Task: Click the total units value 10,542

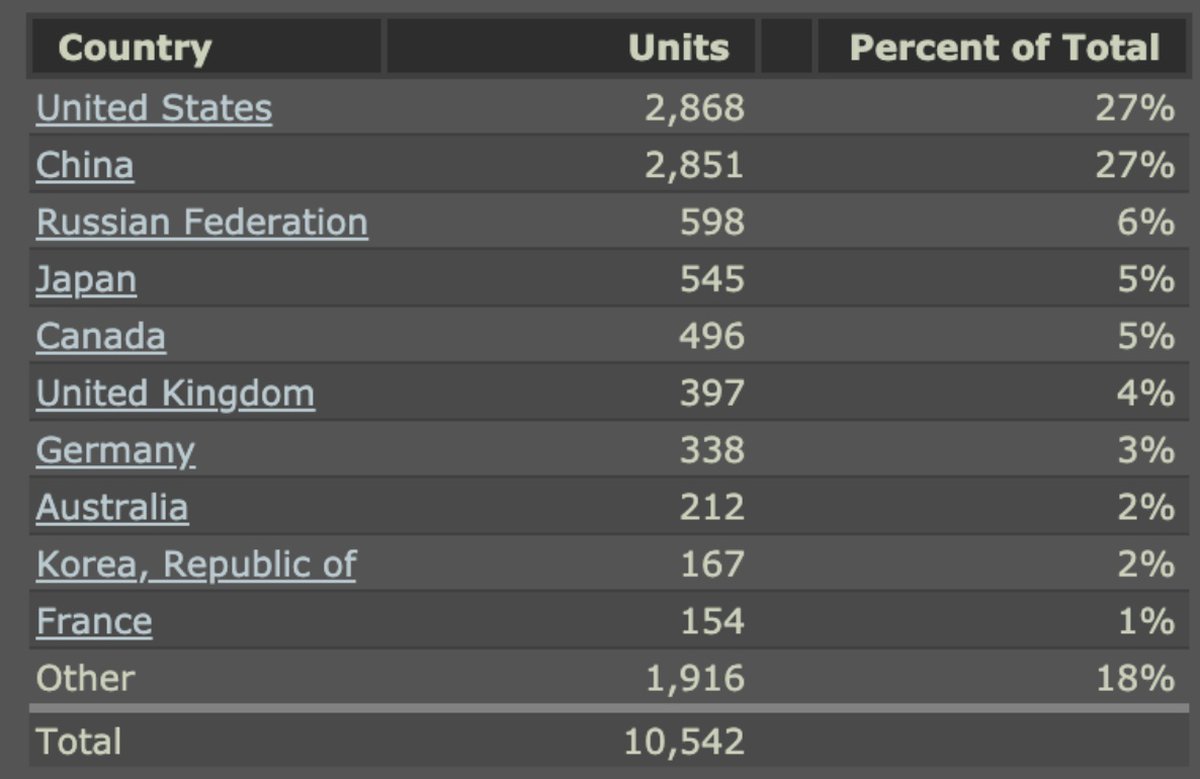Action: click(x=684, y=741)
